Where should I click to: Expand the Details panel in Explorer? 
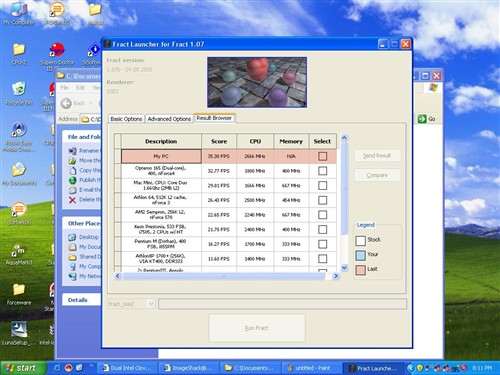click(78, 300)
